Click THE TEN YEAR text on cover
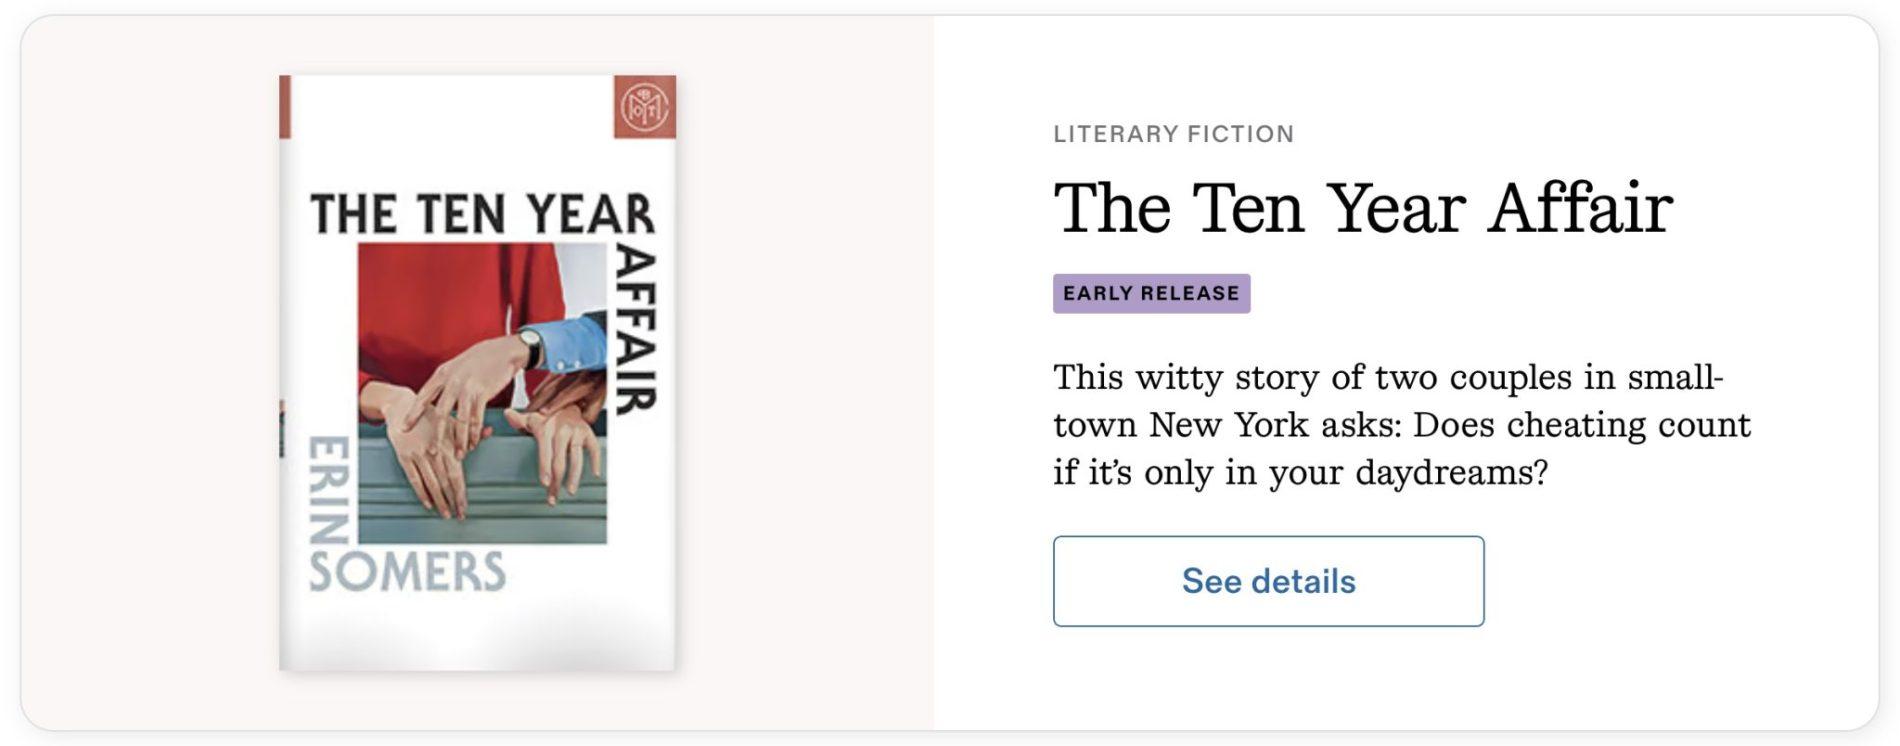This screenshot has width=1900, height=746. click(482, 214)
